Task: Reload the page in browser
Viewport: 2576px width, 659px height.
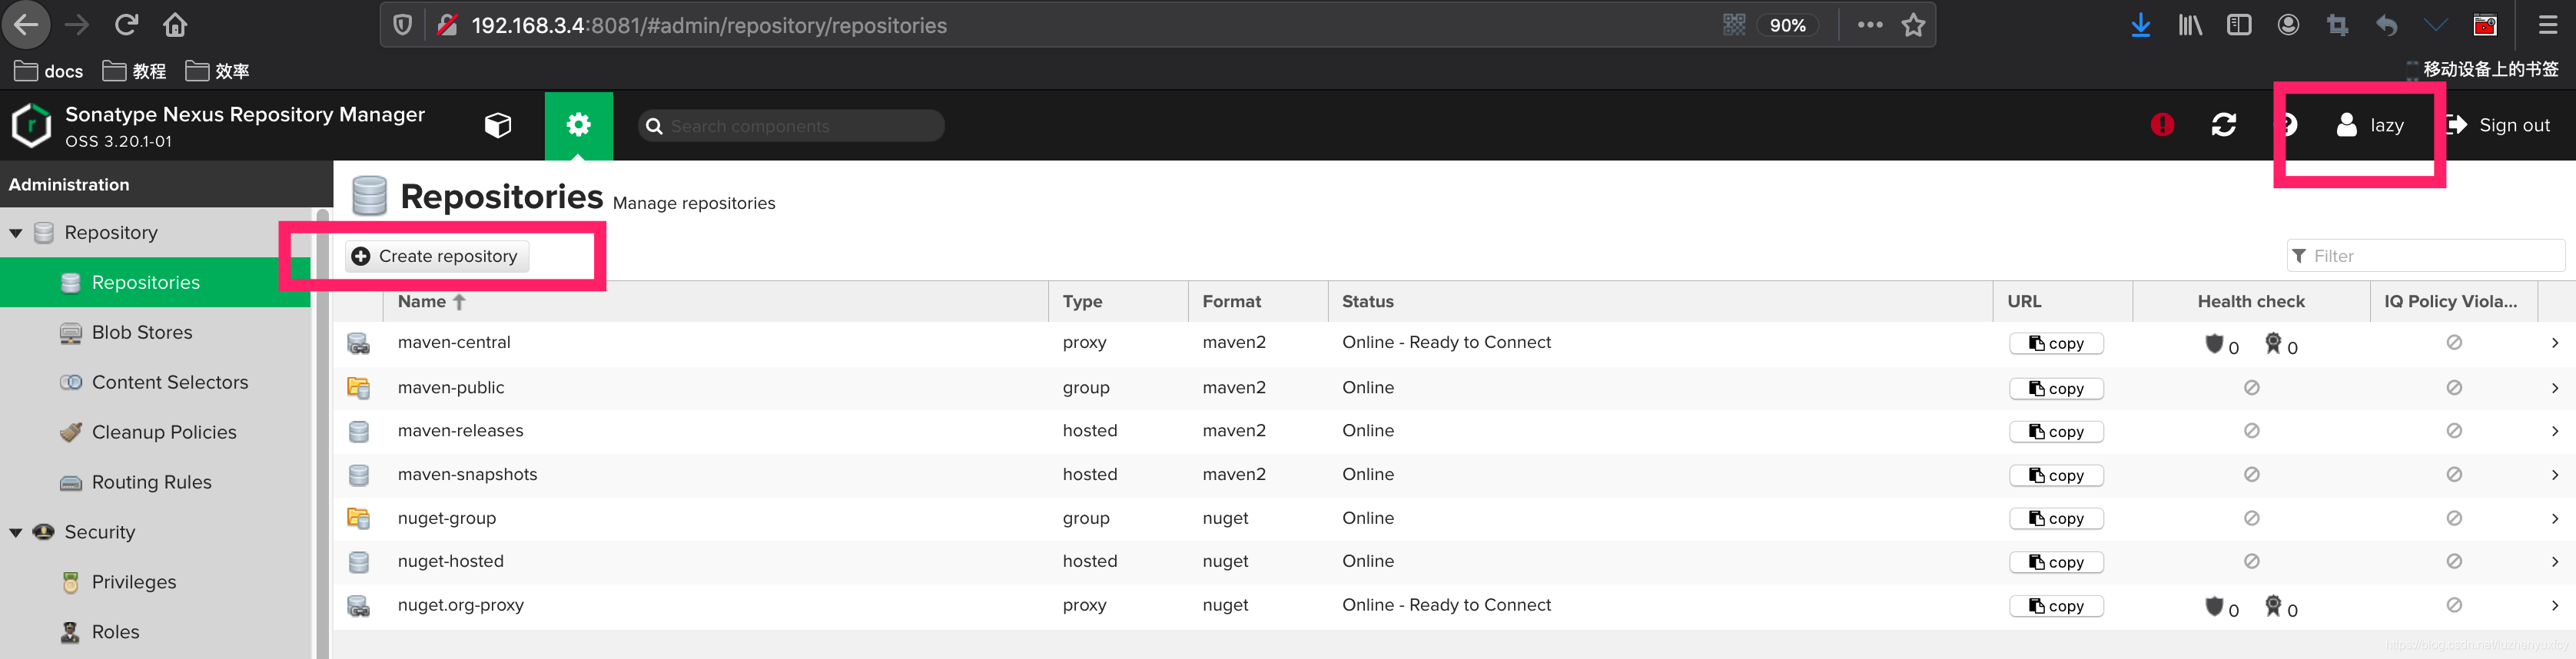Action: click(x=126, y=25)
